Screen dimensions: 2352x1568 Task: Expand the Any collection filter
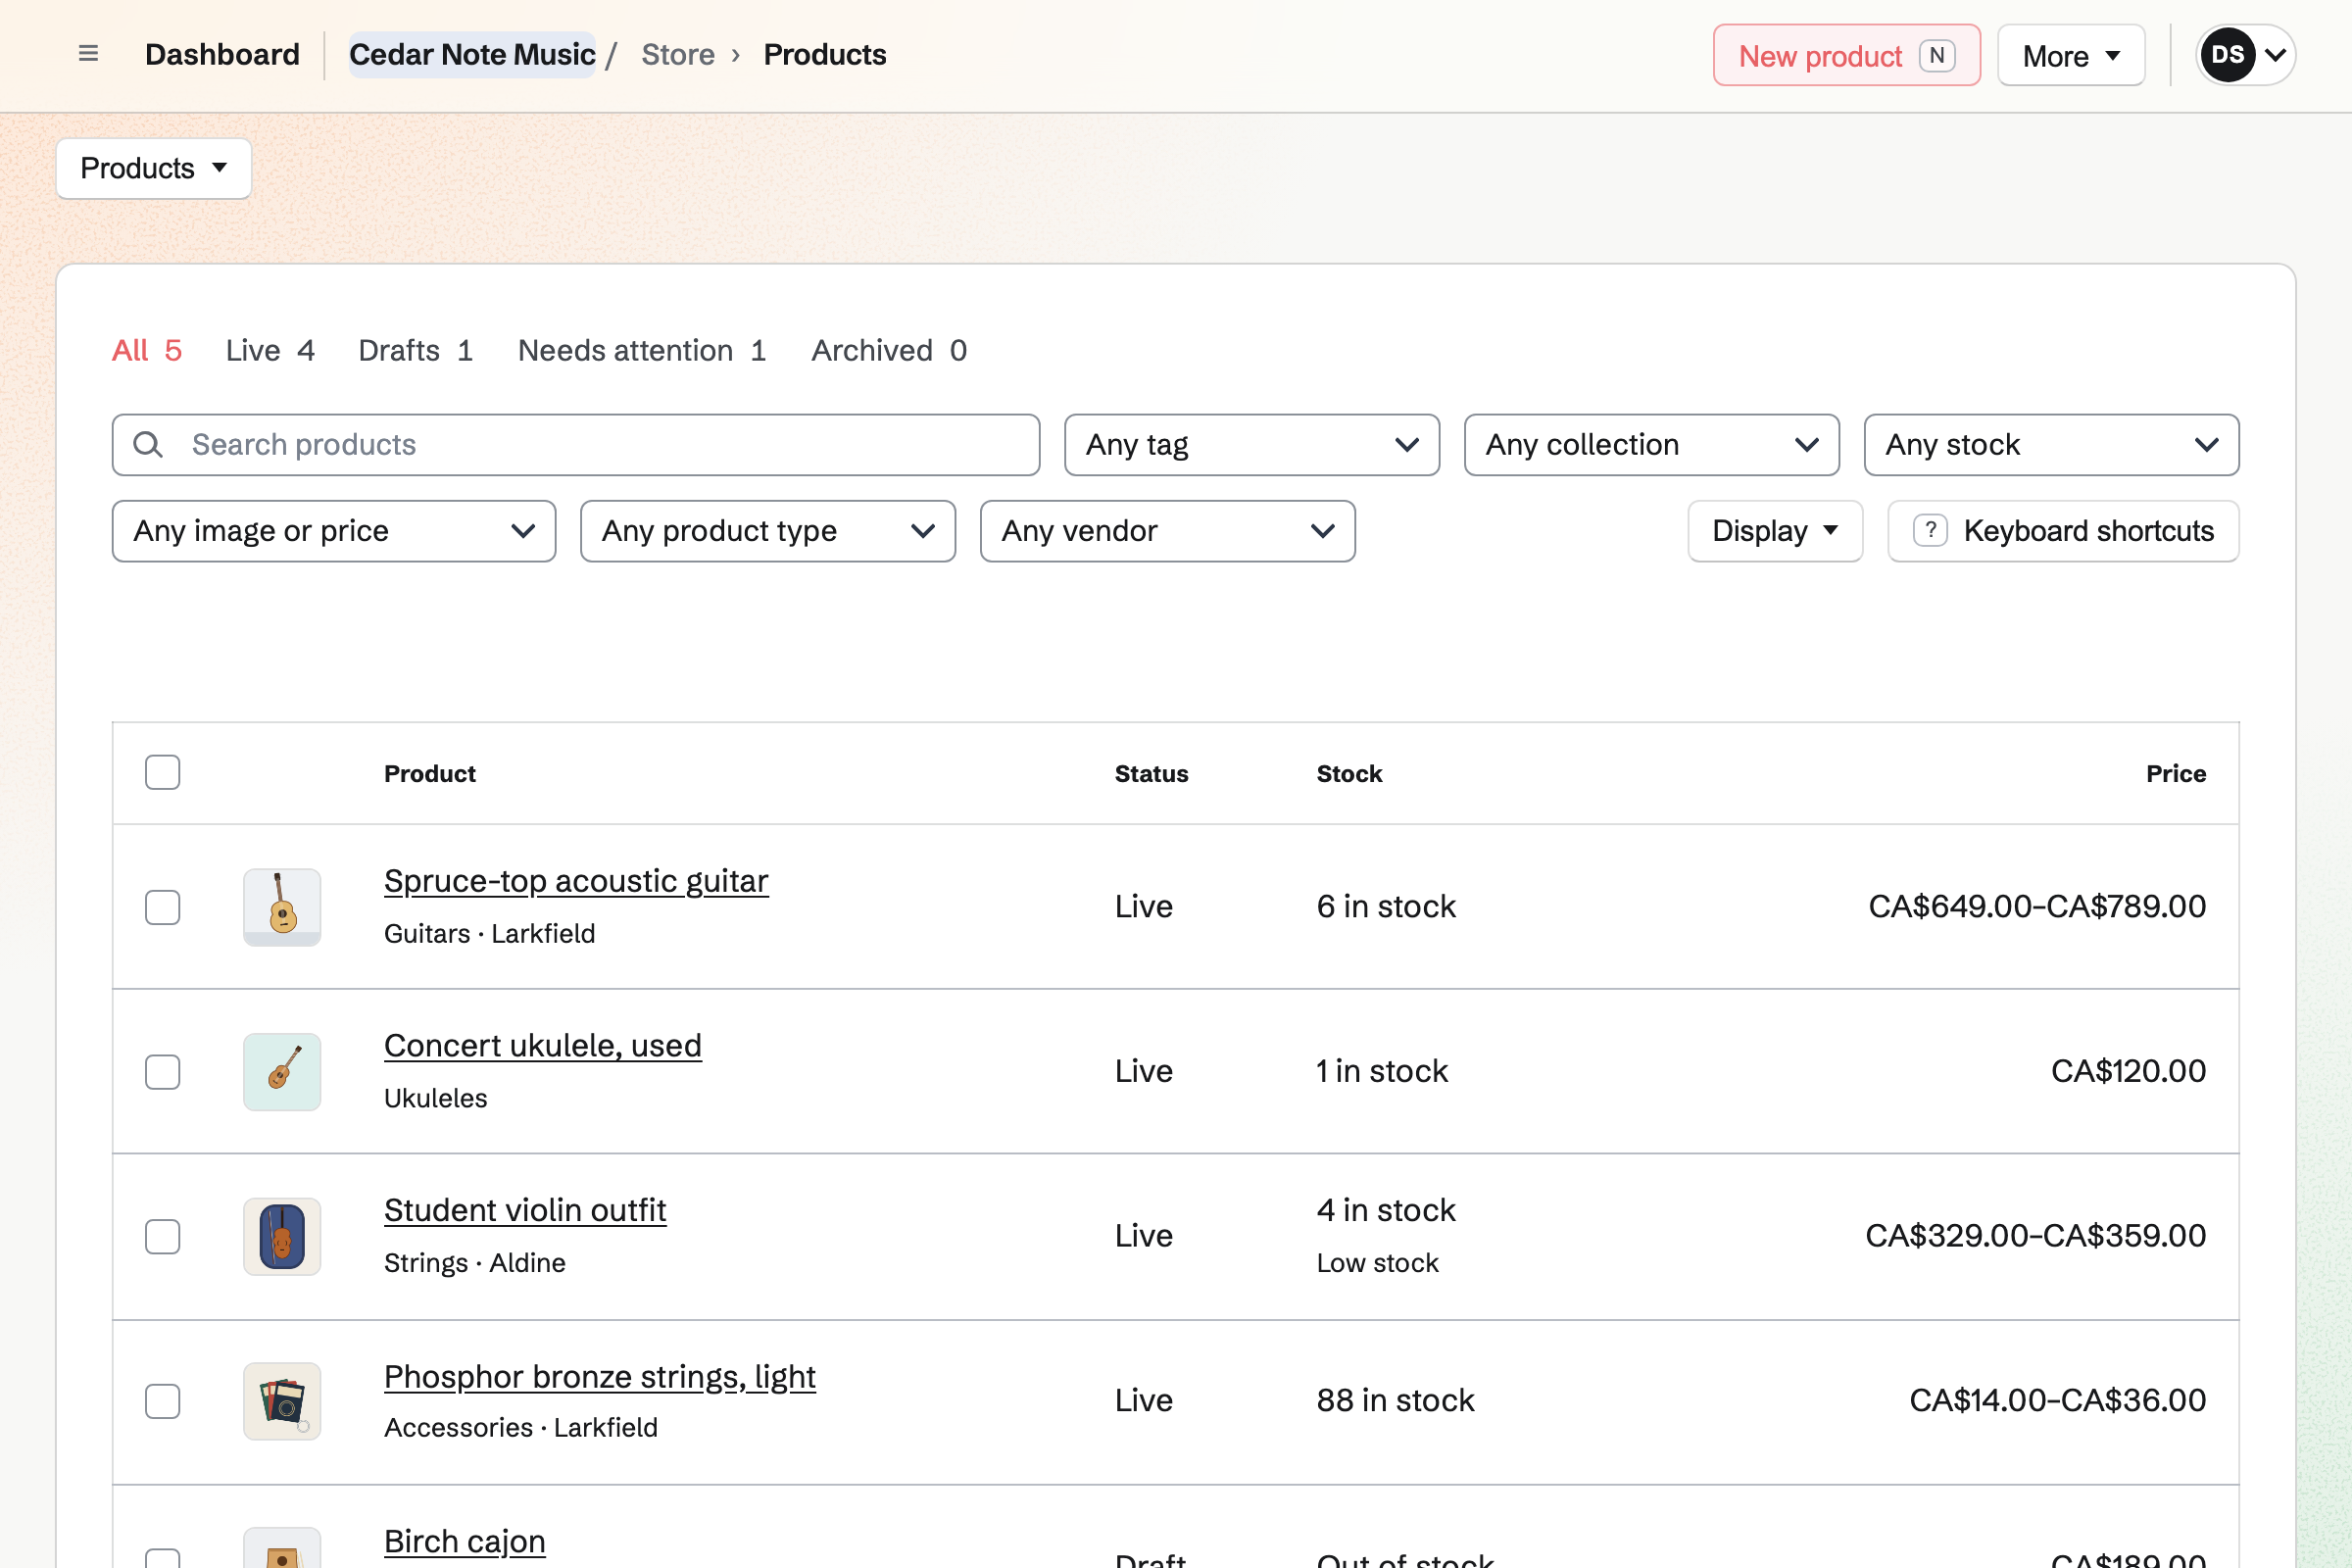1652,445
